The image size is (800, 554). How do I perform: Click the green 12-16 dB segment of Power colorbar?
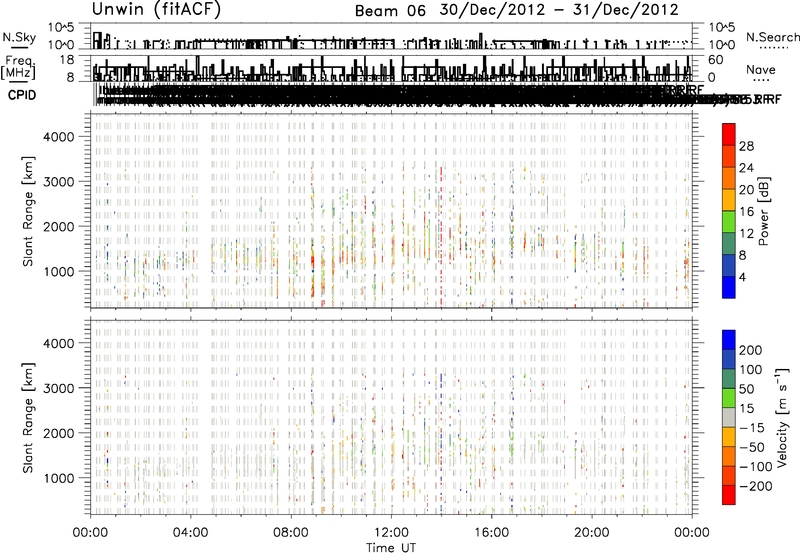[x=729, y=222]
